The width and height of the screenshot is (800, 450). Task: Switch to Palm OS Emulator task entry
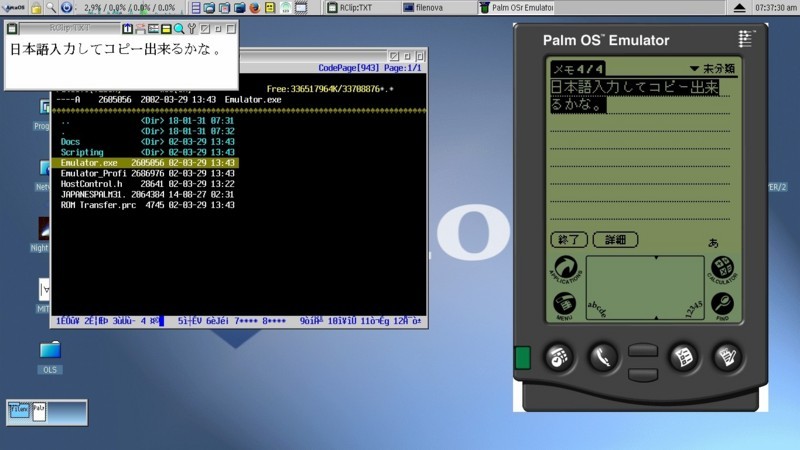click(516, 8)
